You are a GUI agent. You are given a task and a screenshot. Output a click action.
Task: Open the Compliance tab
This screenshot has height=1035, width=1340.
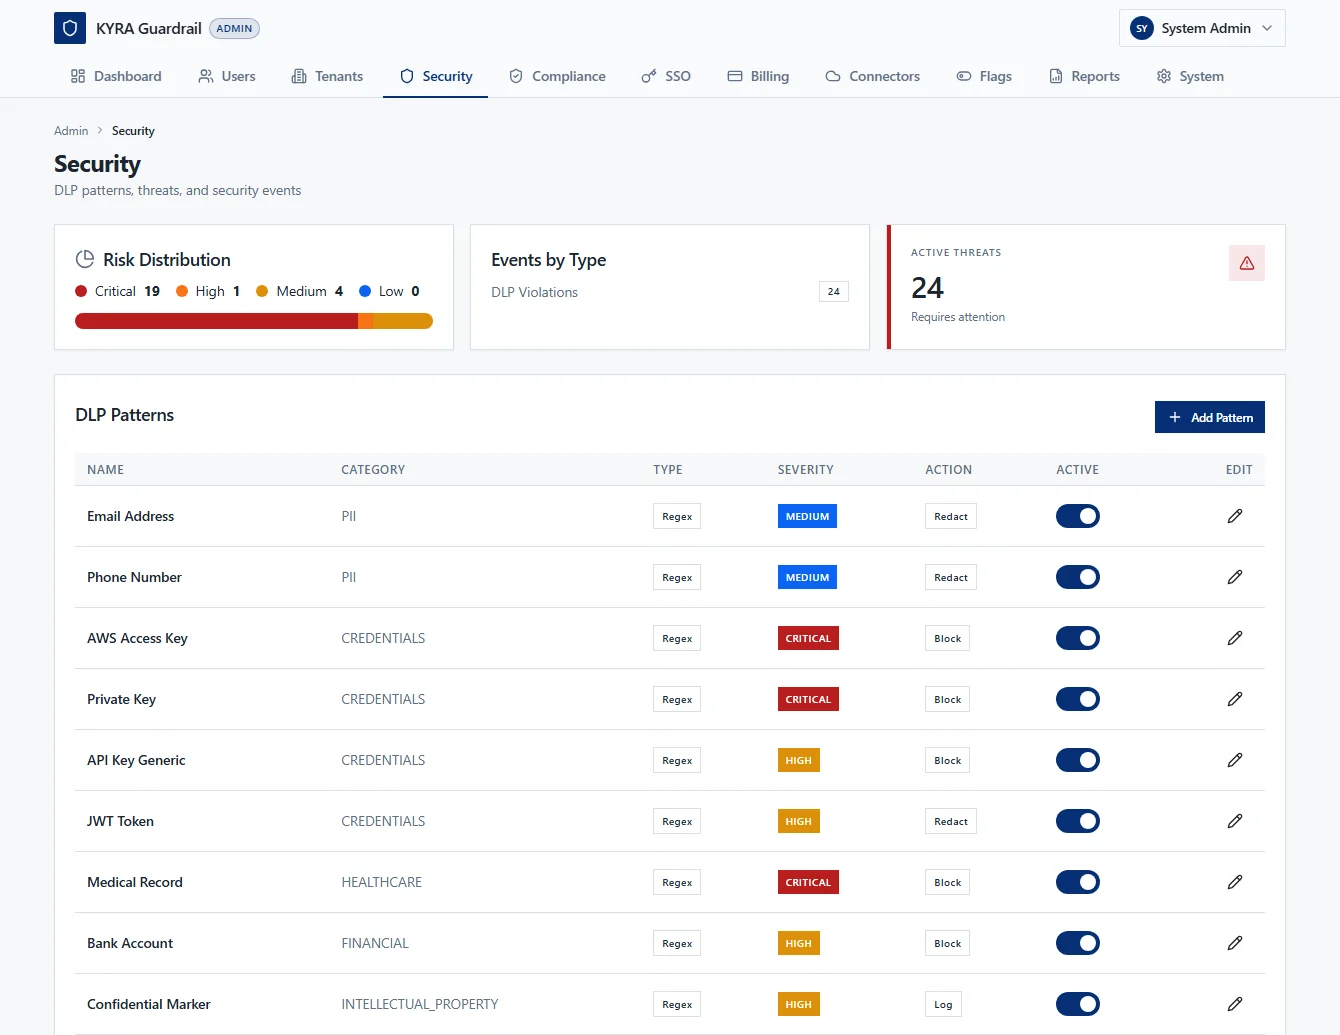pos(557,76)
